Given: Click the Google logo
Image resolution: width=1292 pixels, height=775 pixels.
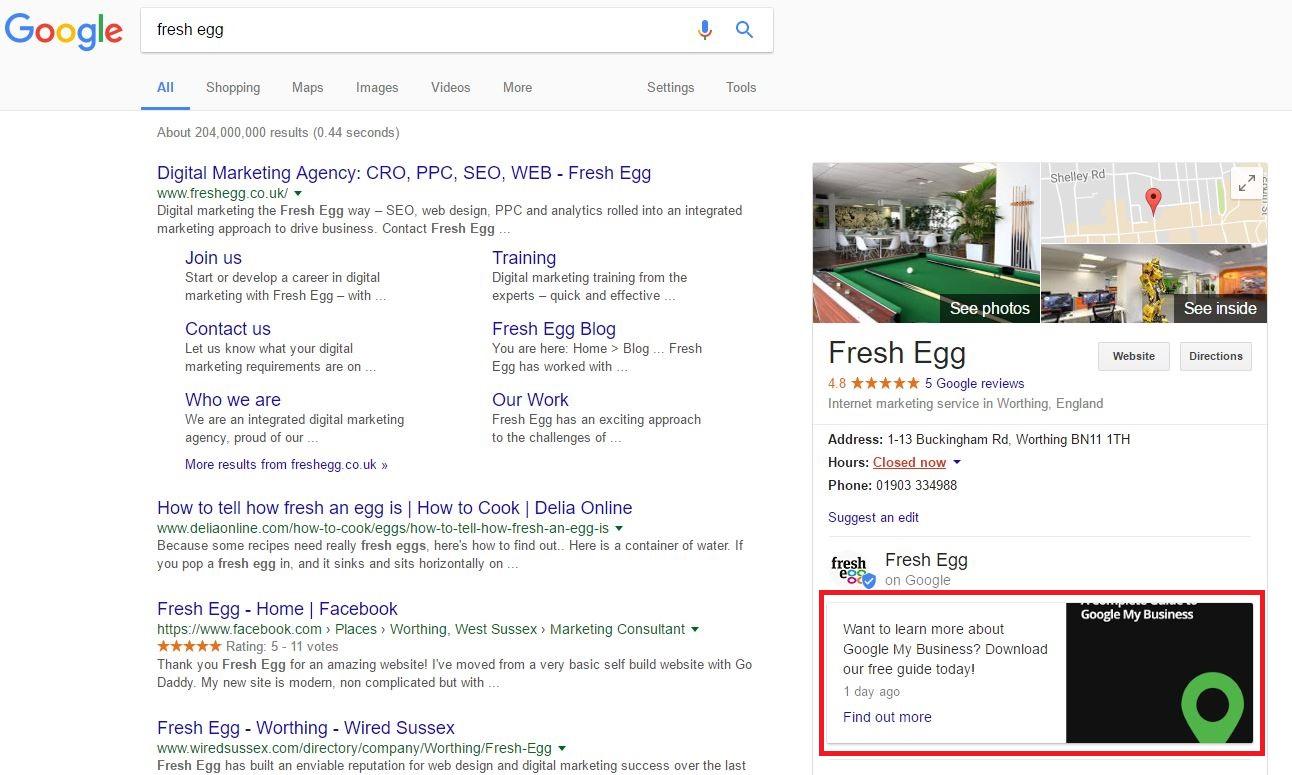Looking at the screenshot, I should pos(64,31).
